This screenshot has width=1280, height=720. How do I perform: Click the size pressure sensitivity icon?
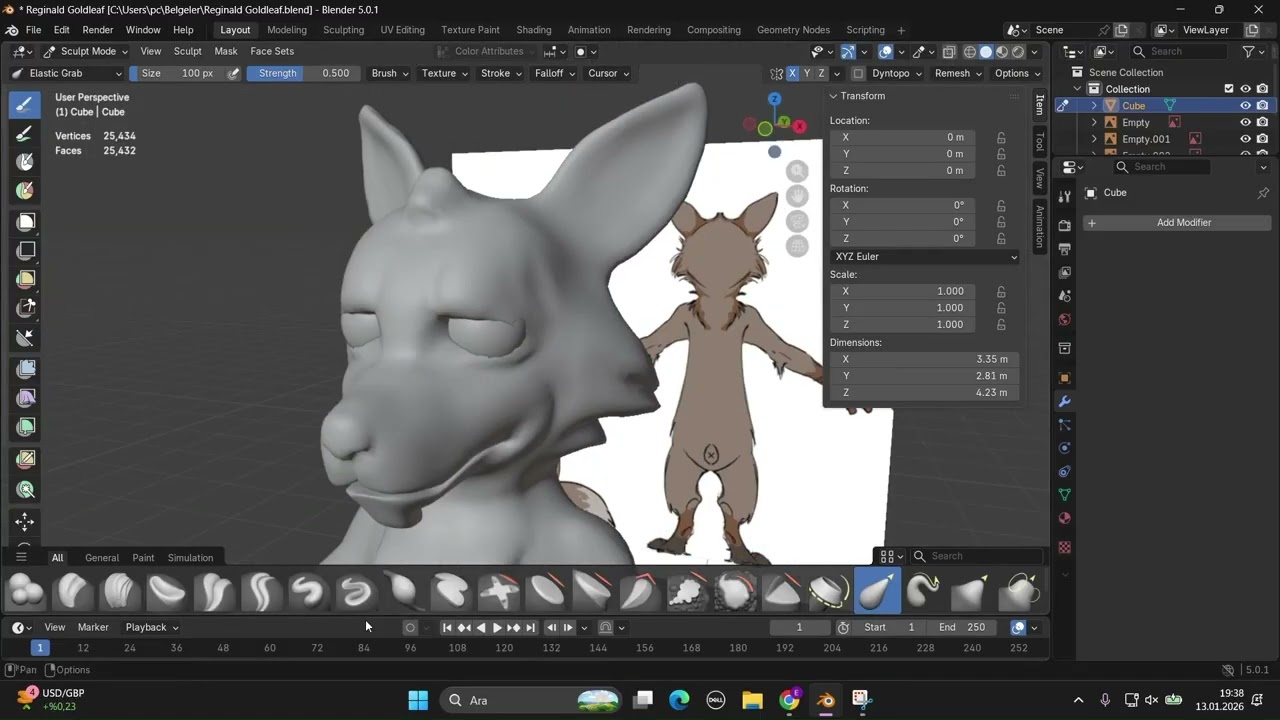[x=234, y=73]
